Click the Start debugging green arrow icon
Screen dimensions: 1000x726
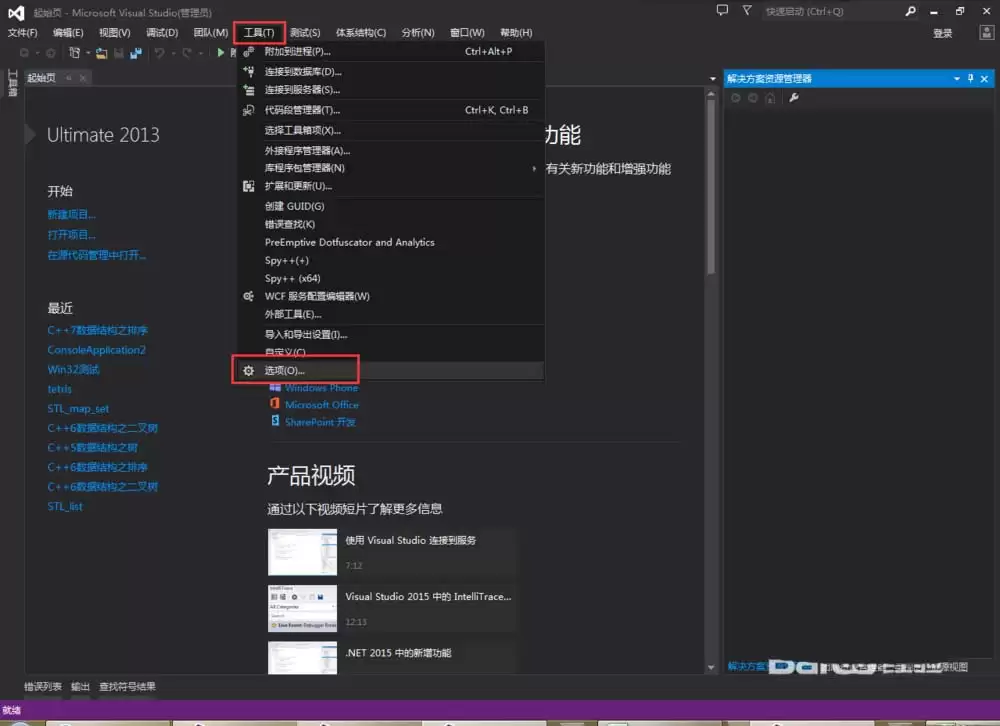[x=220, y=53]
